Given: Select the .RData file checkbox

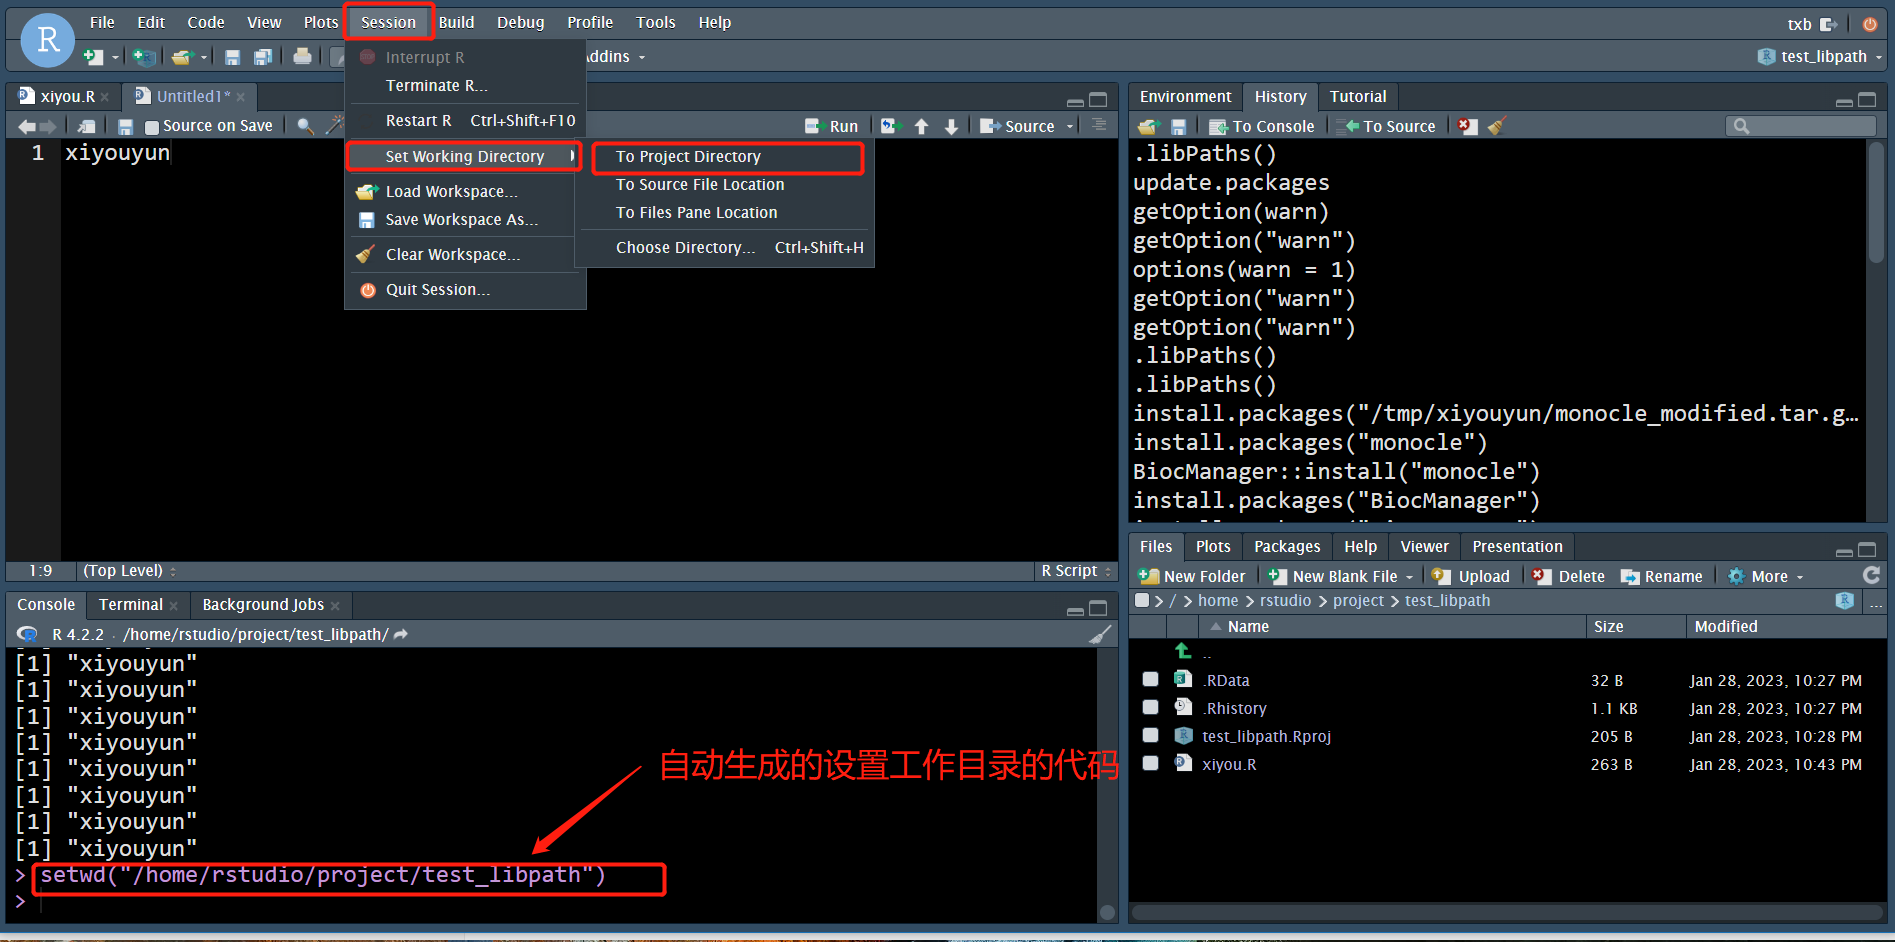Looking at the screenshot, I should click(1149, 679).
